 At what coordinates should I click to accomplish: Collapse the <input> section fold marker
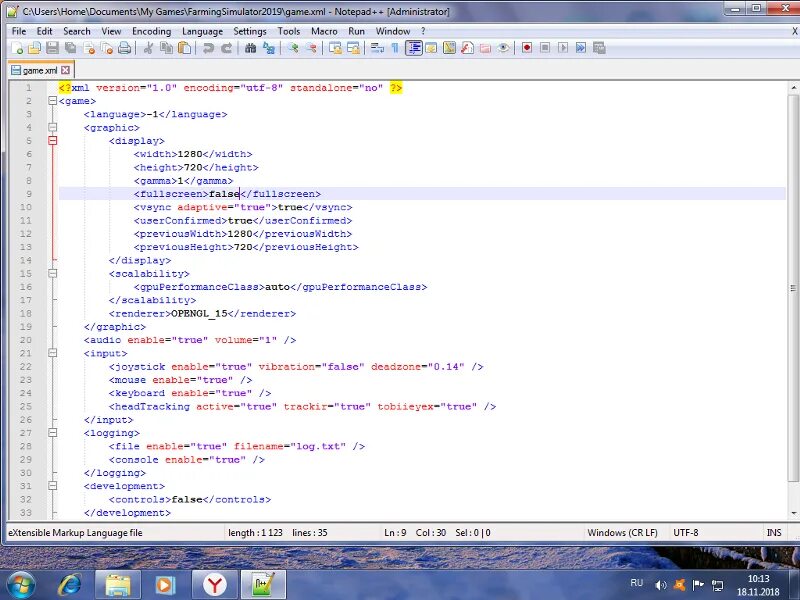(53, 353)
